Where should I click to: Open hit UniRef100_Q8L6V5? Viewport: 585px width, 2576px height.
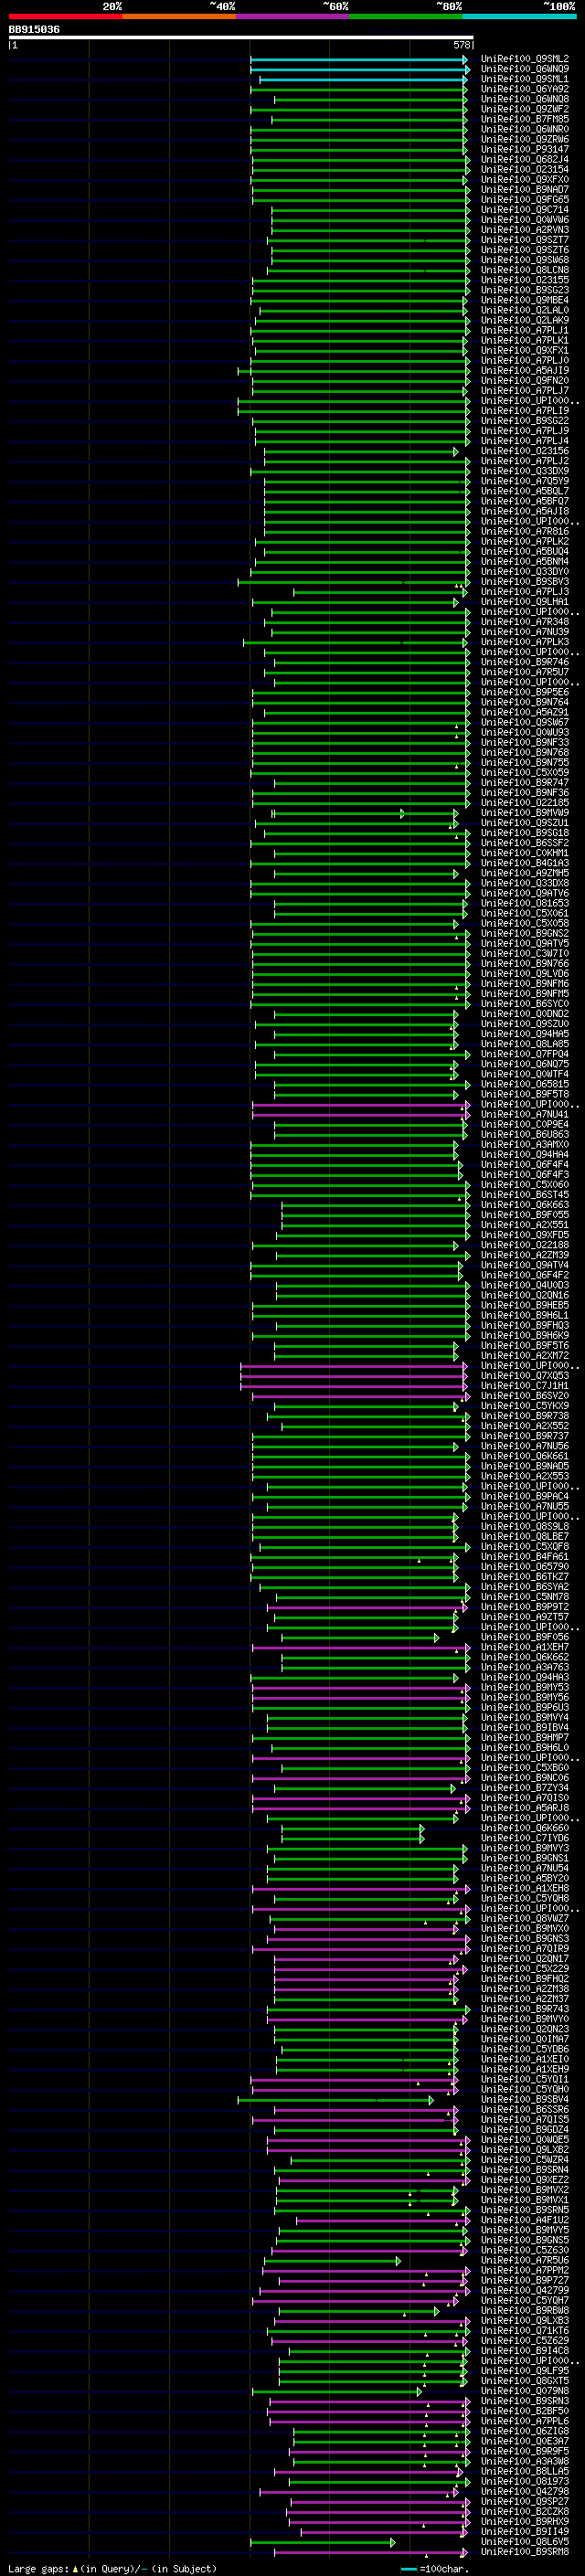click(x=524, y=2542)
